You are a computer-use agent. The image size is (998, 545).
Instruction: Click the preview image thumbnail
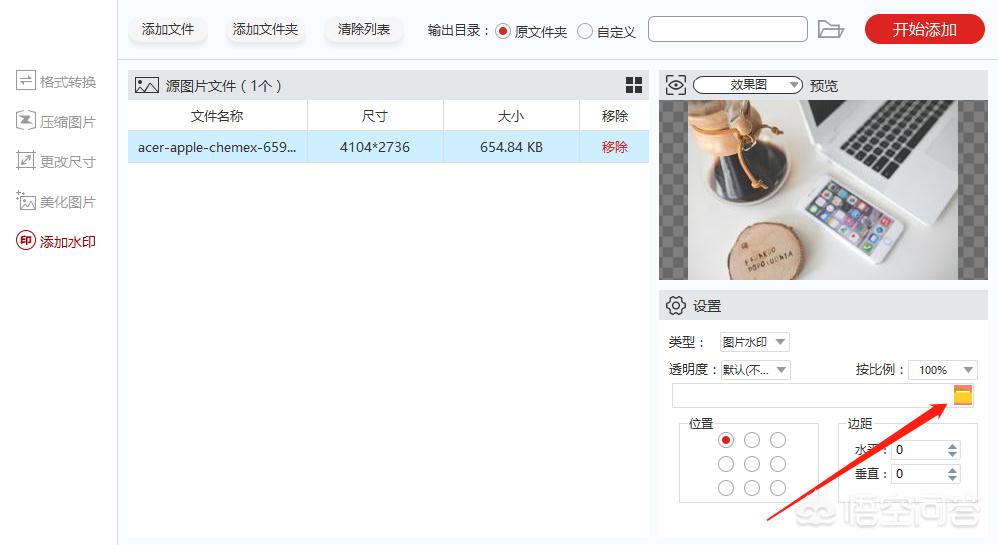[x=823, y=190]
